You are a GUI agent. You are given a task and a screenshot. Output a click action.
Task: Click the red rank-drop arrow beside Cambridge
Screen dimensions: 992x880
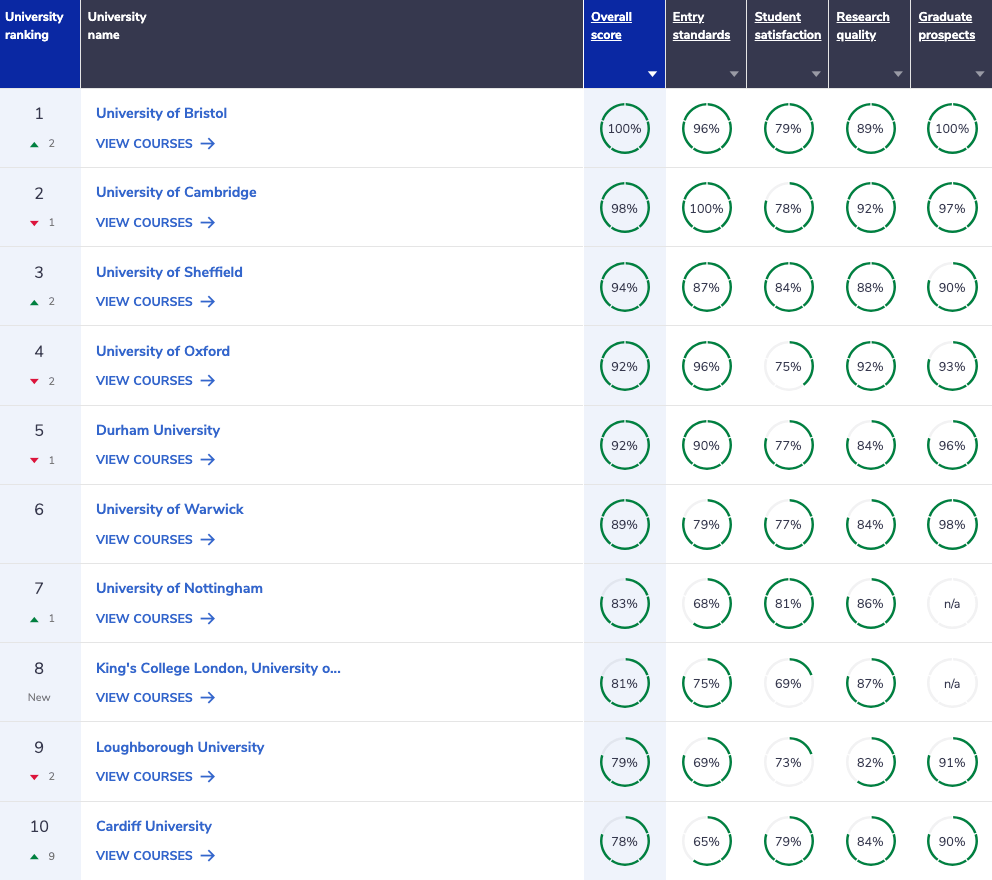33,222
